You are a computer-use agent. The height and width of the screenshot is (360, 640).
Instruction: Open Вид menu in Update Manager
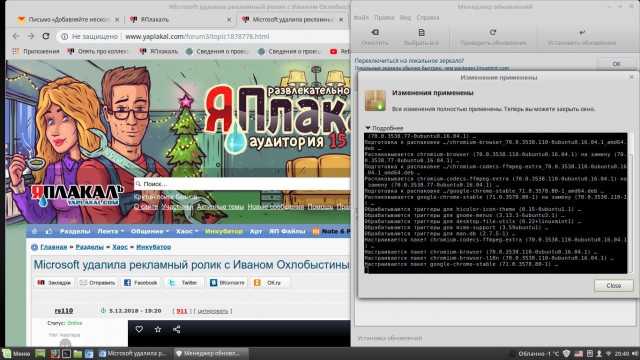tap(405, 18)
